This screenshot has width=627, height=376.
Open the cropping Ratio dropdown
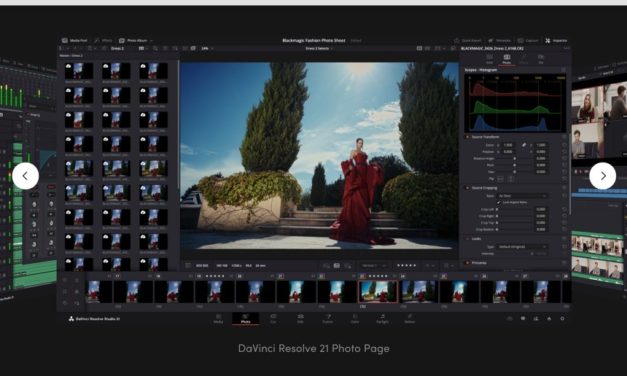(x=522, y=196)
